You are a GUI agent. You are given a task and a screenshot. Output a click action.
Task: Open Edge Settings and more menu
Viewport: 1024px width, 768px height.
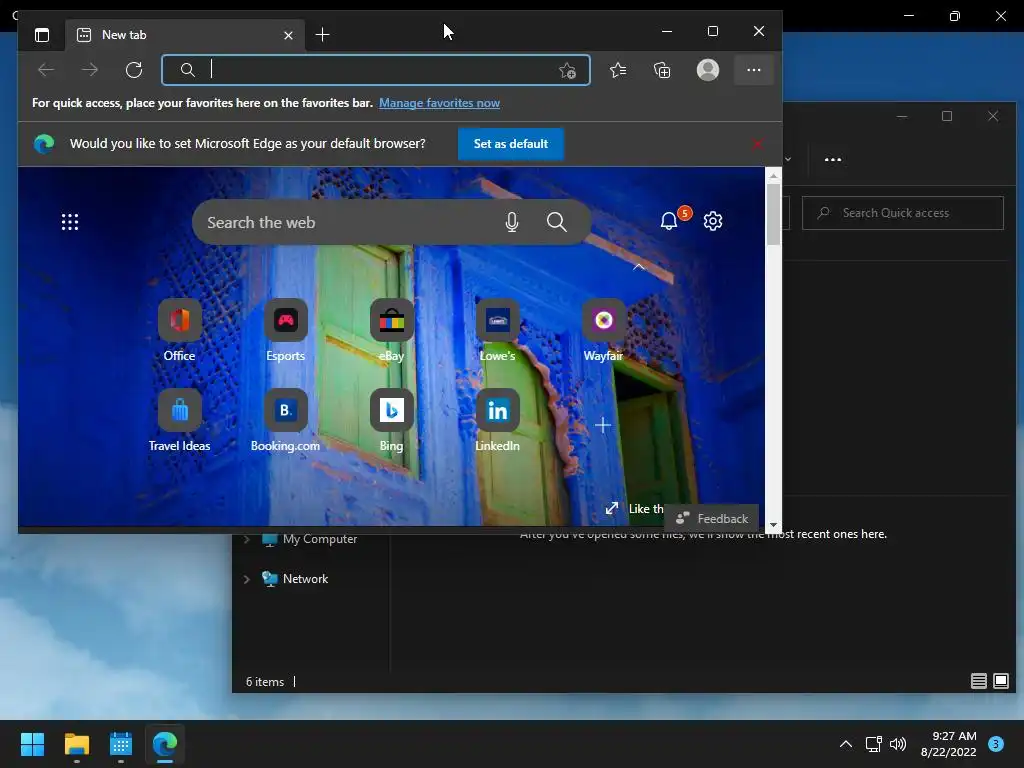click(x=754, y=70)
